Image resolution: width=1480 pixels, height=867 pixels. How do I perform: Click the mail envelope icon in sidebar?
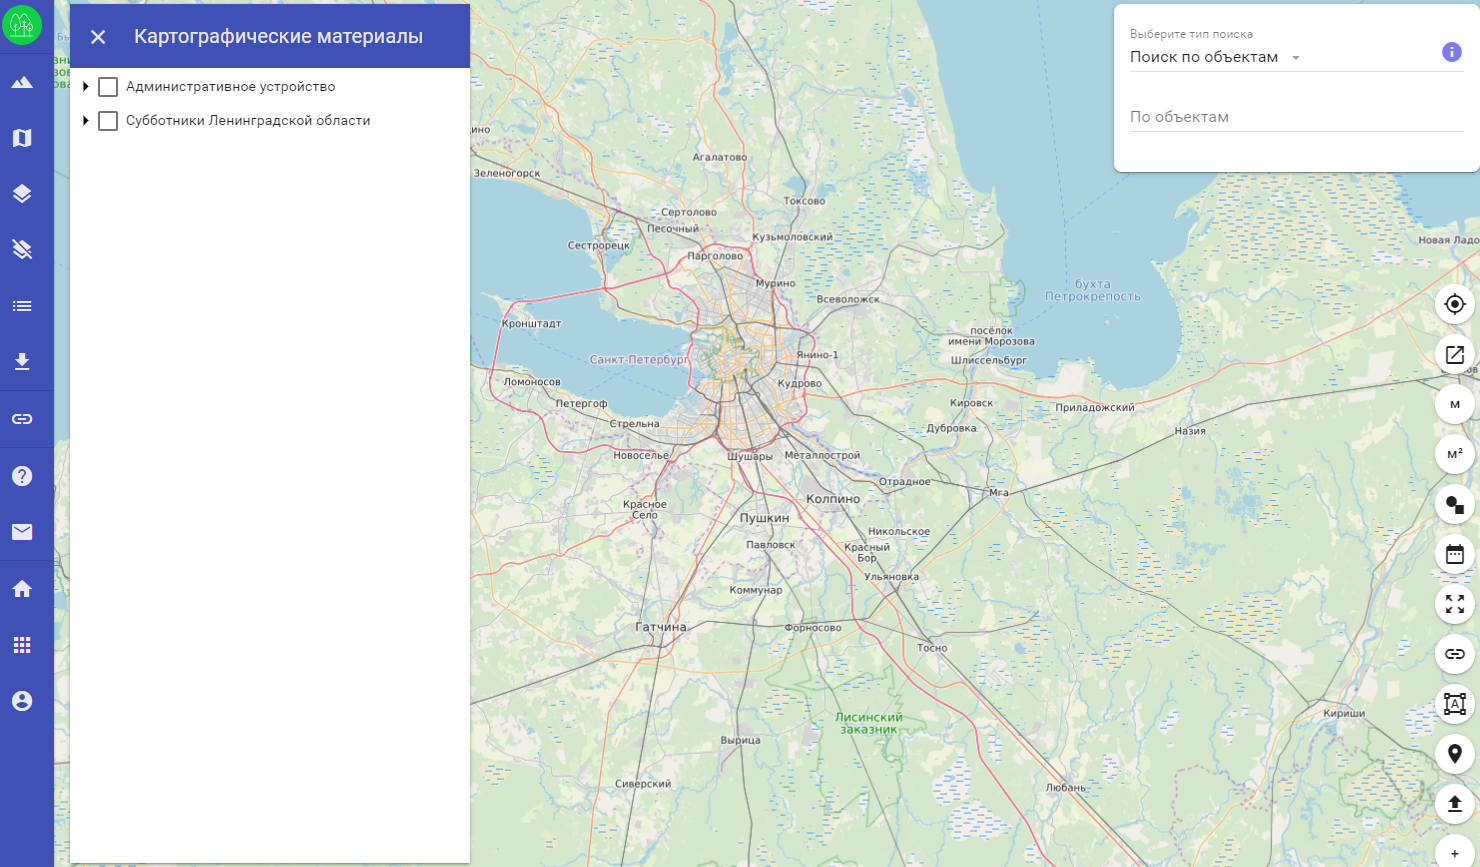tap(22, 532)
